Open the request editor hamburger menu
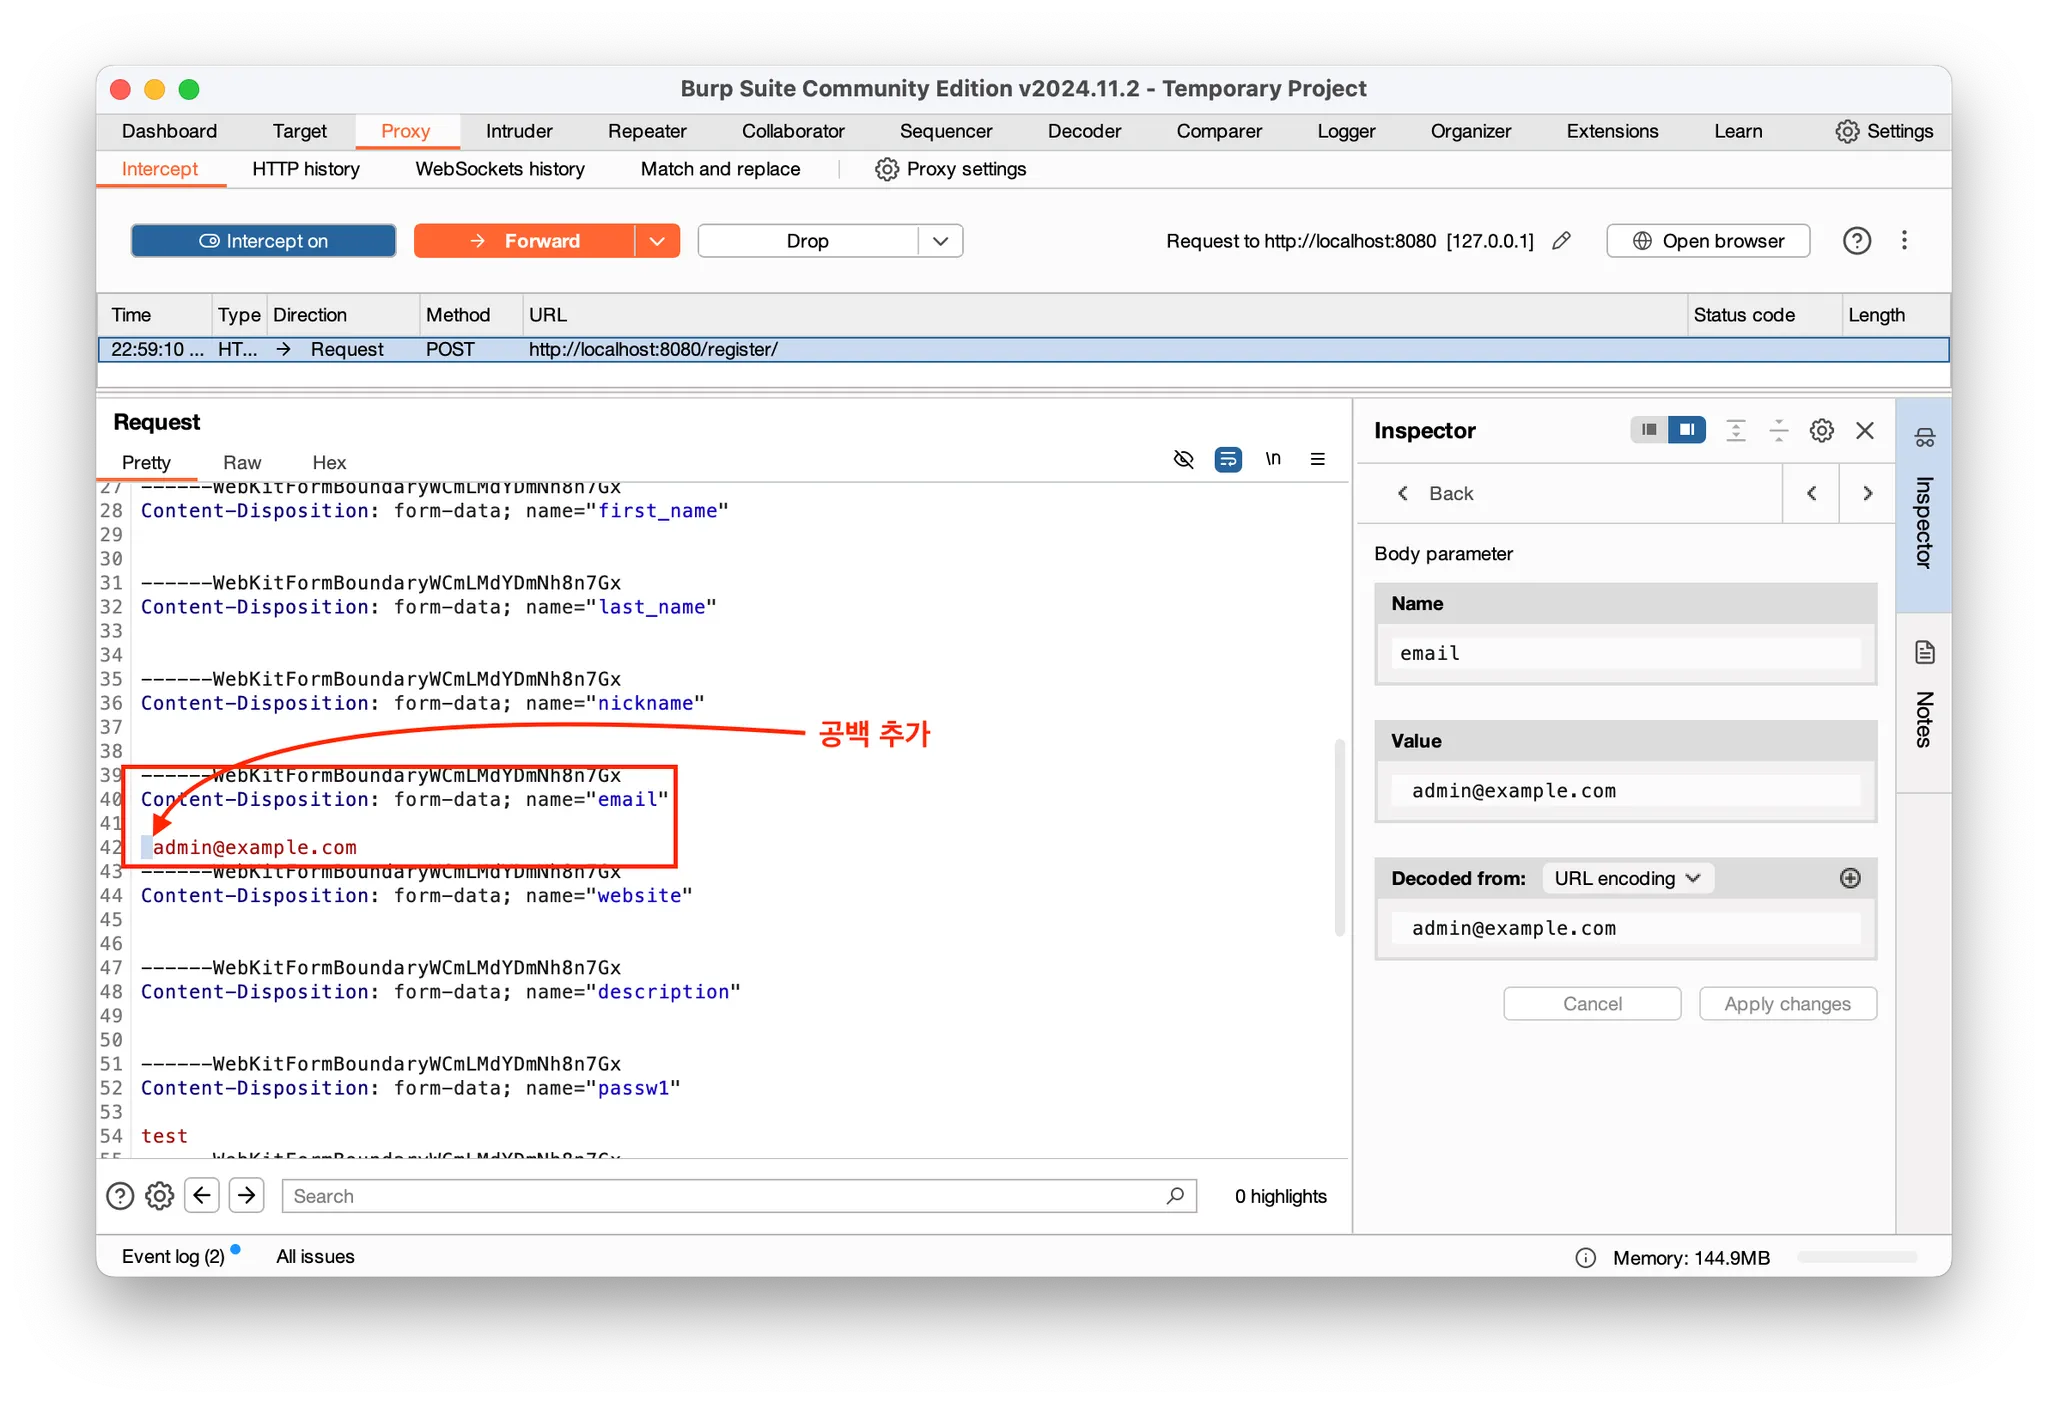 [x=1317, y=459]
